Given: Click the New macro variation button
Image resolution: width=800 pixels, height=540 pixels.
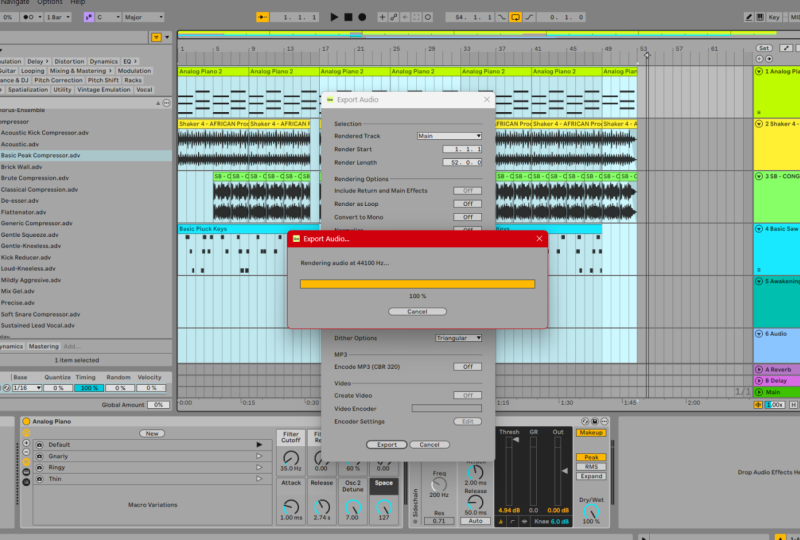Looking at the screenshot, I should (152, 433).
